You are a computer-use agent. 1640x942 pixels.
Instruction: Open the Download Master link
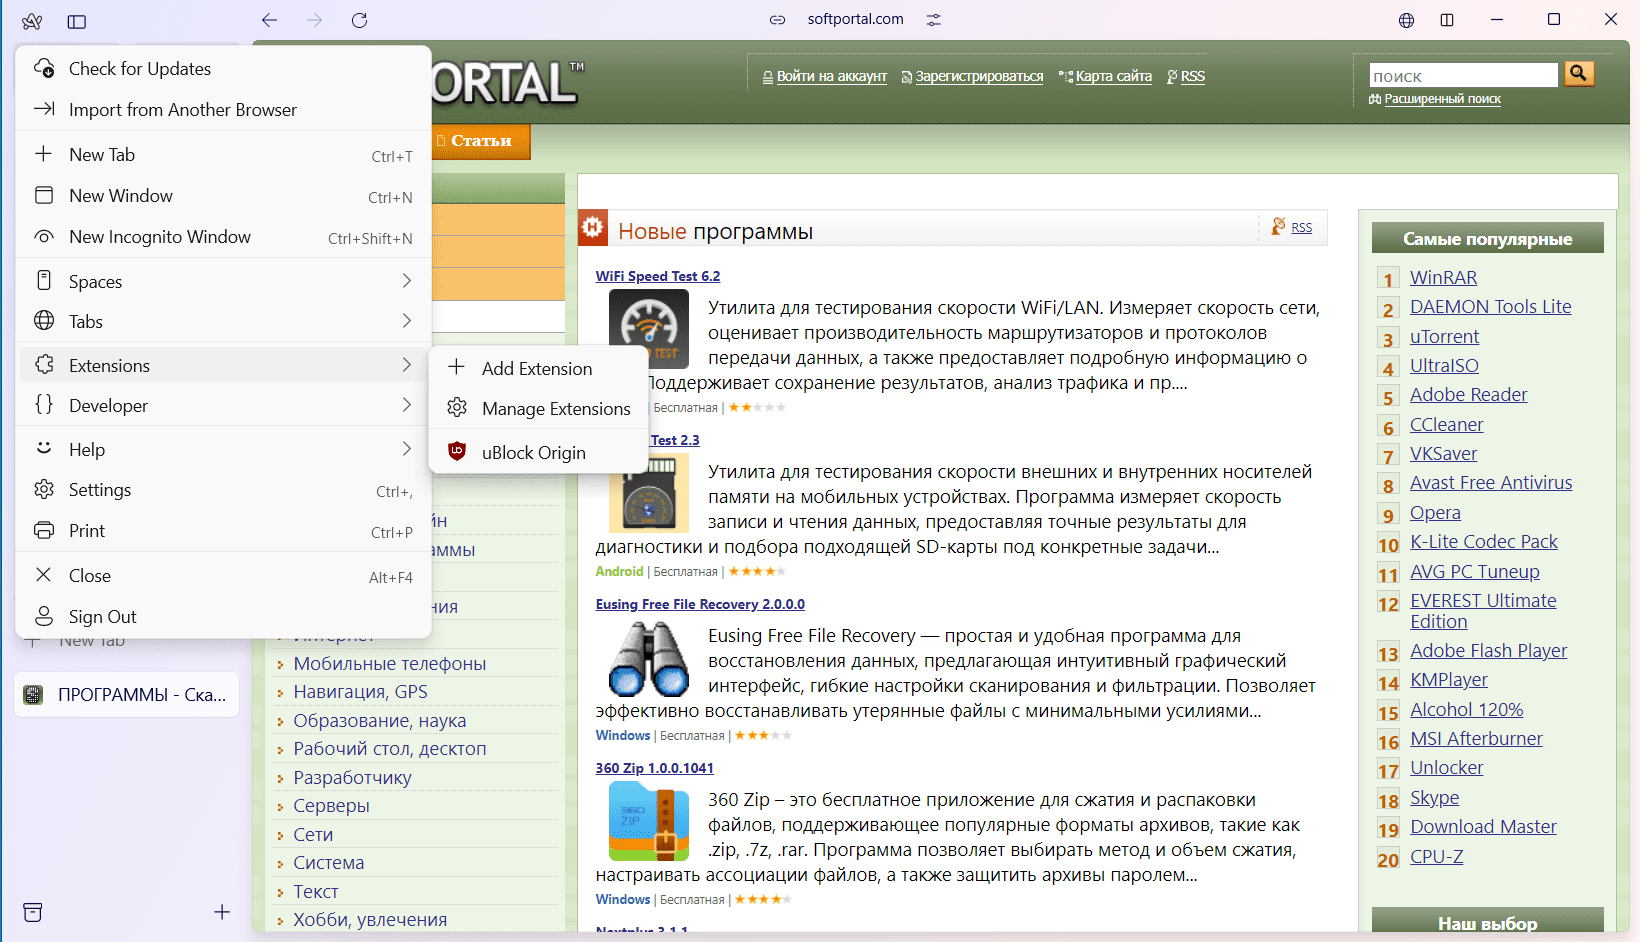coord(1483,827)
